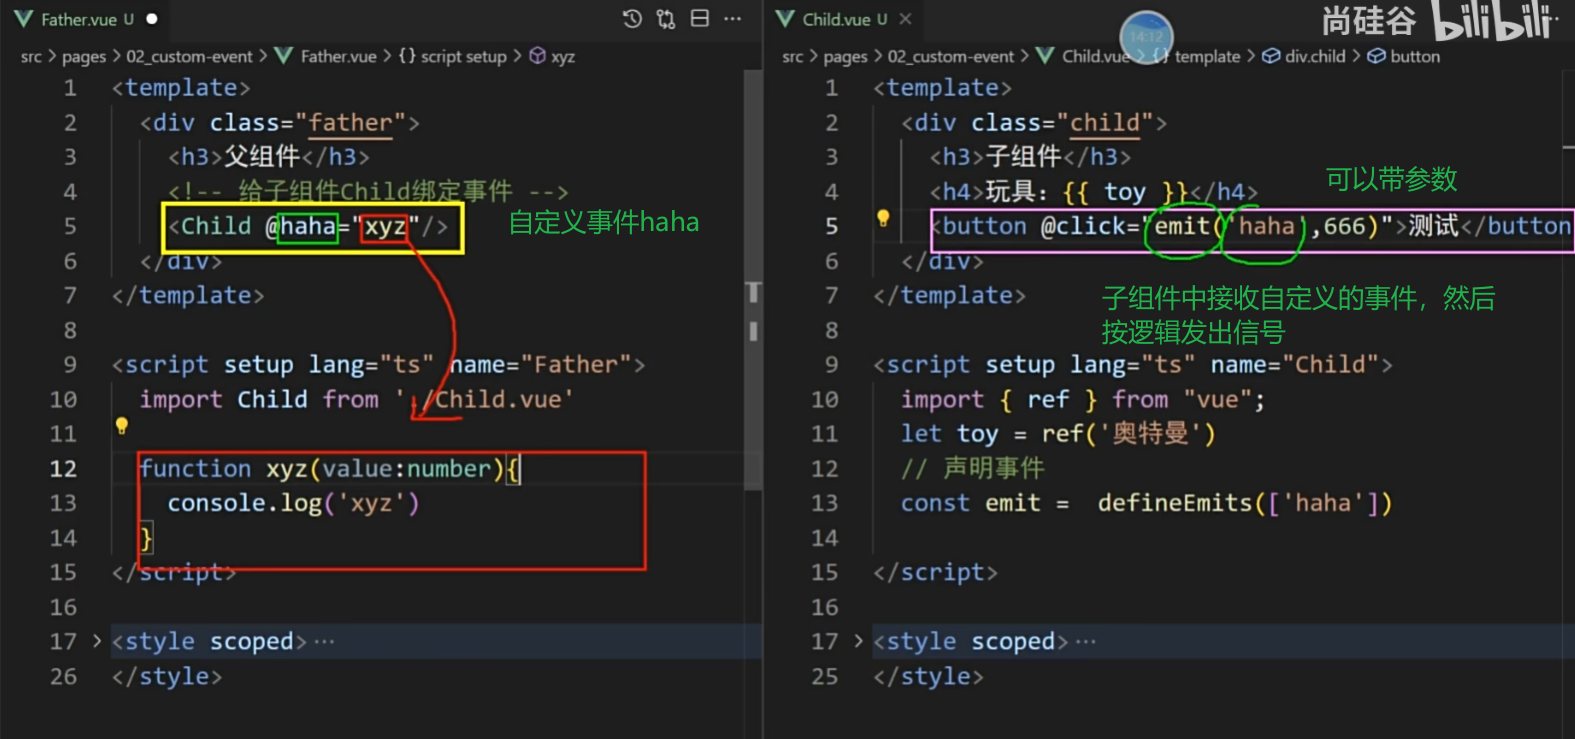Switch to the Father.vue tab
Screen dimensions: 1575x739
pos(78,19)
